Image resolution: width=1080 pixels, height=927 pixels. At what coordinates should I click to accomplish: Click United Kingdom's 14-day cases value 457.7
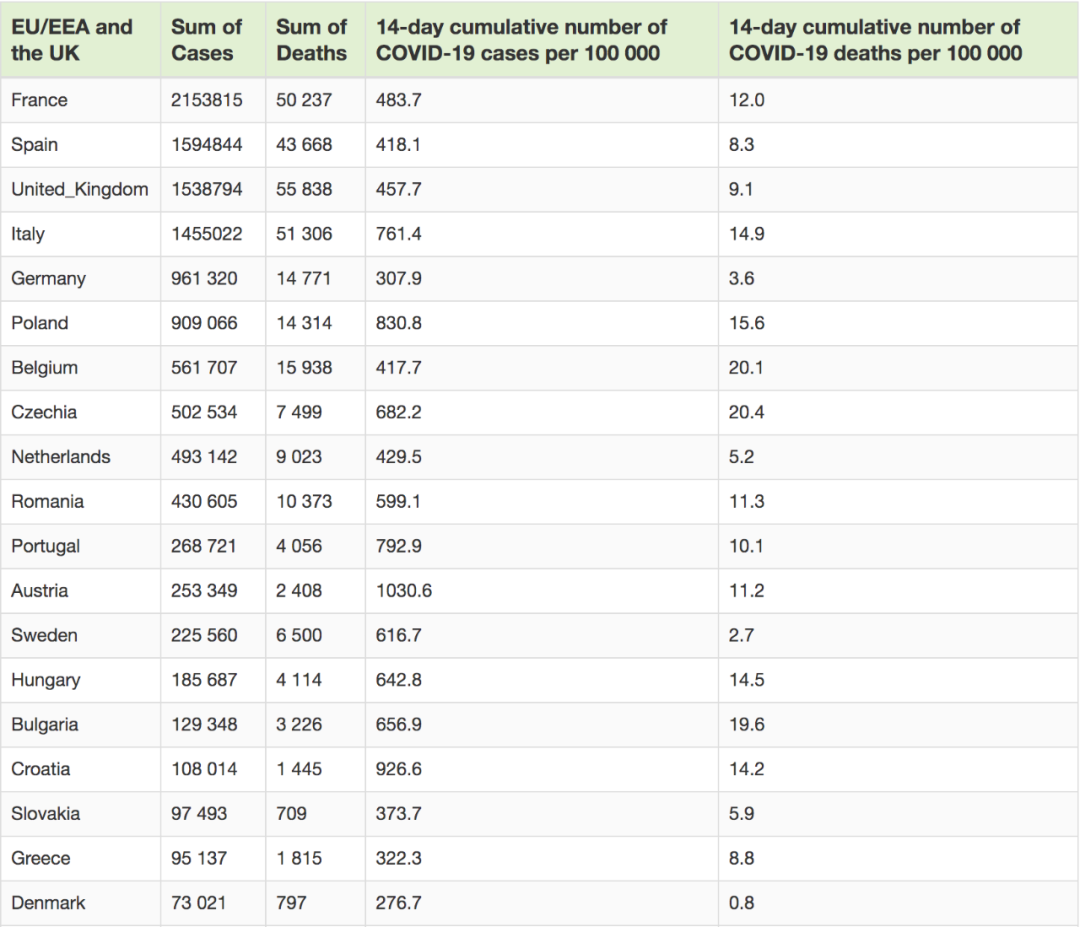point(398,189)
